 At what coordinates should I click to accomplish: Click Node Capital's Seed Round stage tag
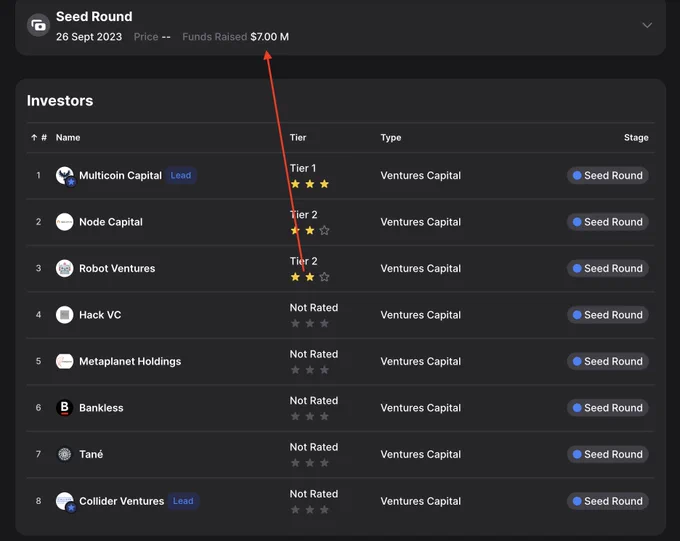click(608, 222)
